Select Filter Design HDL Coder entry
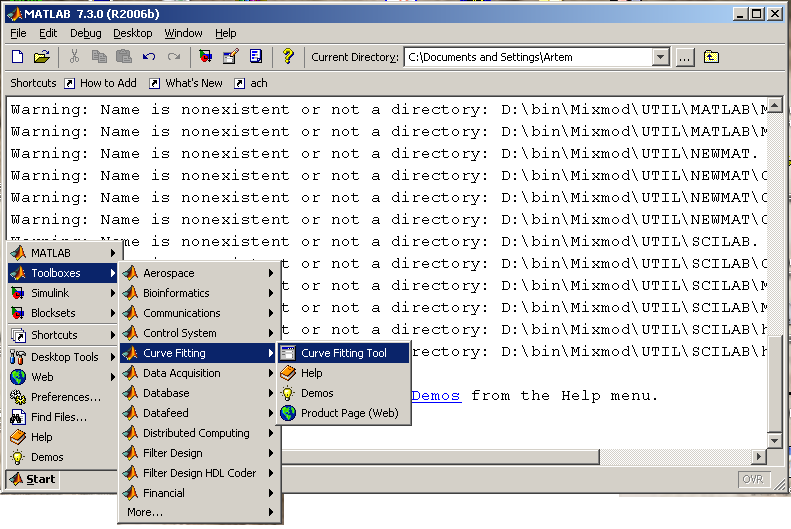Viewport: 791px width, 529px height. pyautogui.click(x=199, y=473)
